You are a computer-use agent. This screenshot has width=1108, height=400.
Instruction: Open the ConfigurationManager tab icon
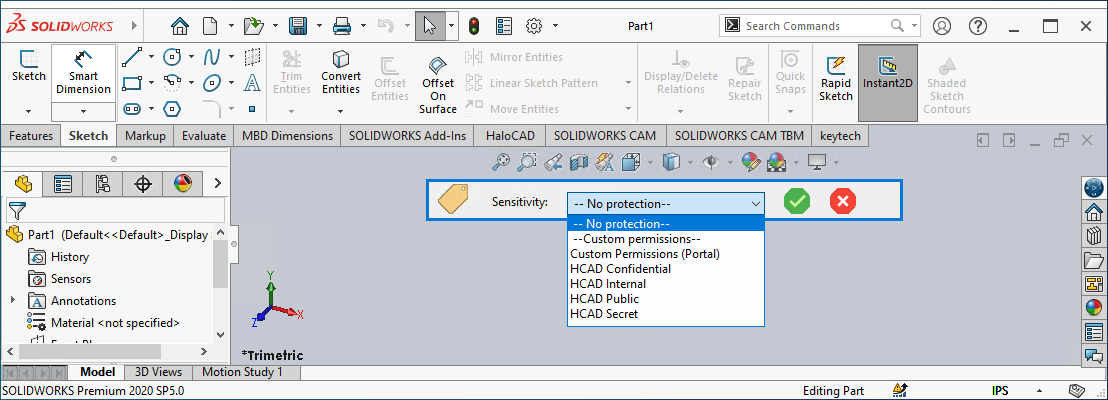102,183
